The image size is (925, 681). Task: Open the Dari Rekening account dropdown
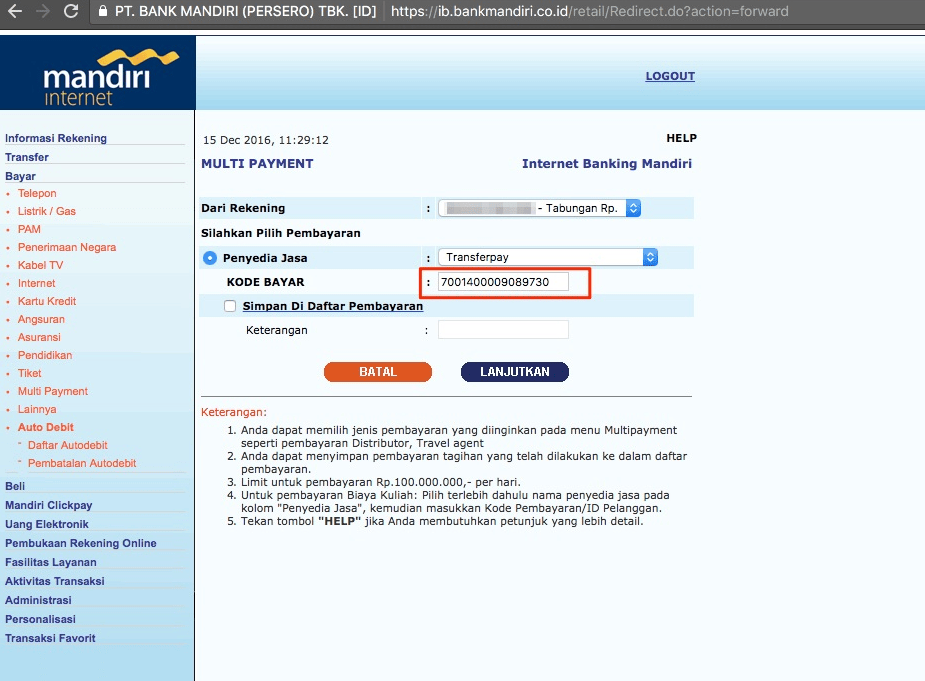539,208
